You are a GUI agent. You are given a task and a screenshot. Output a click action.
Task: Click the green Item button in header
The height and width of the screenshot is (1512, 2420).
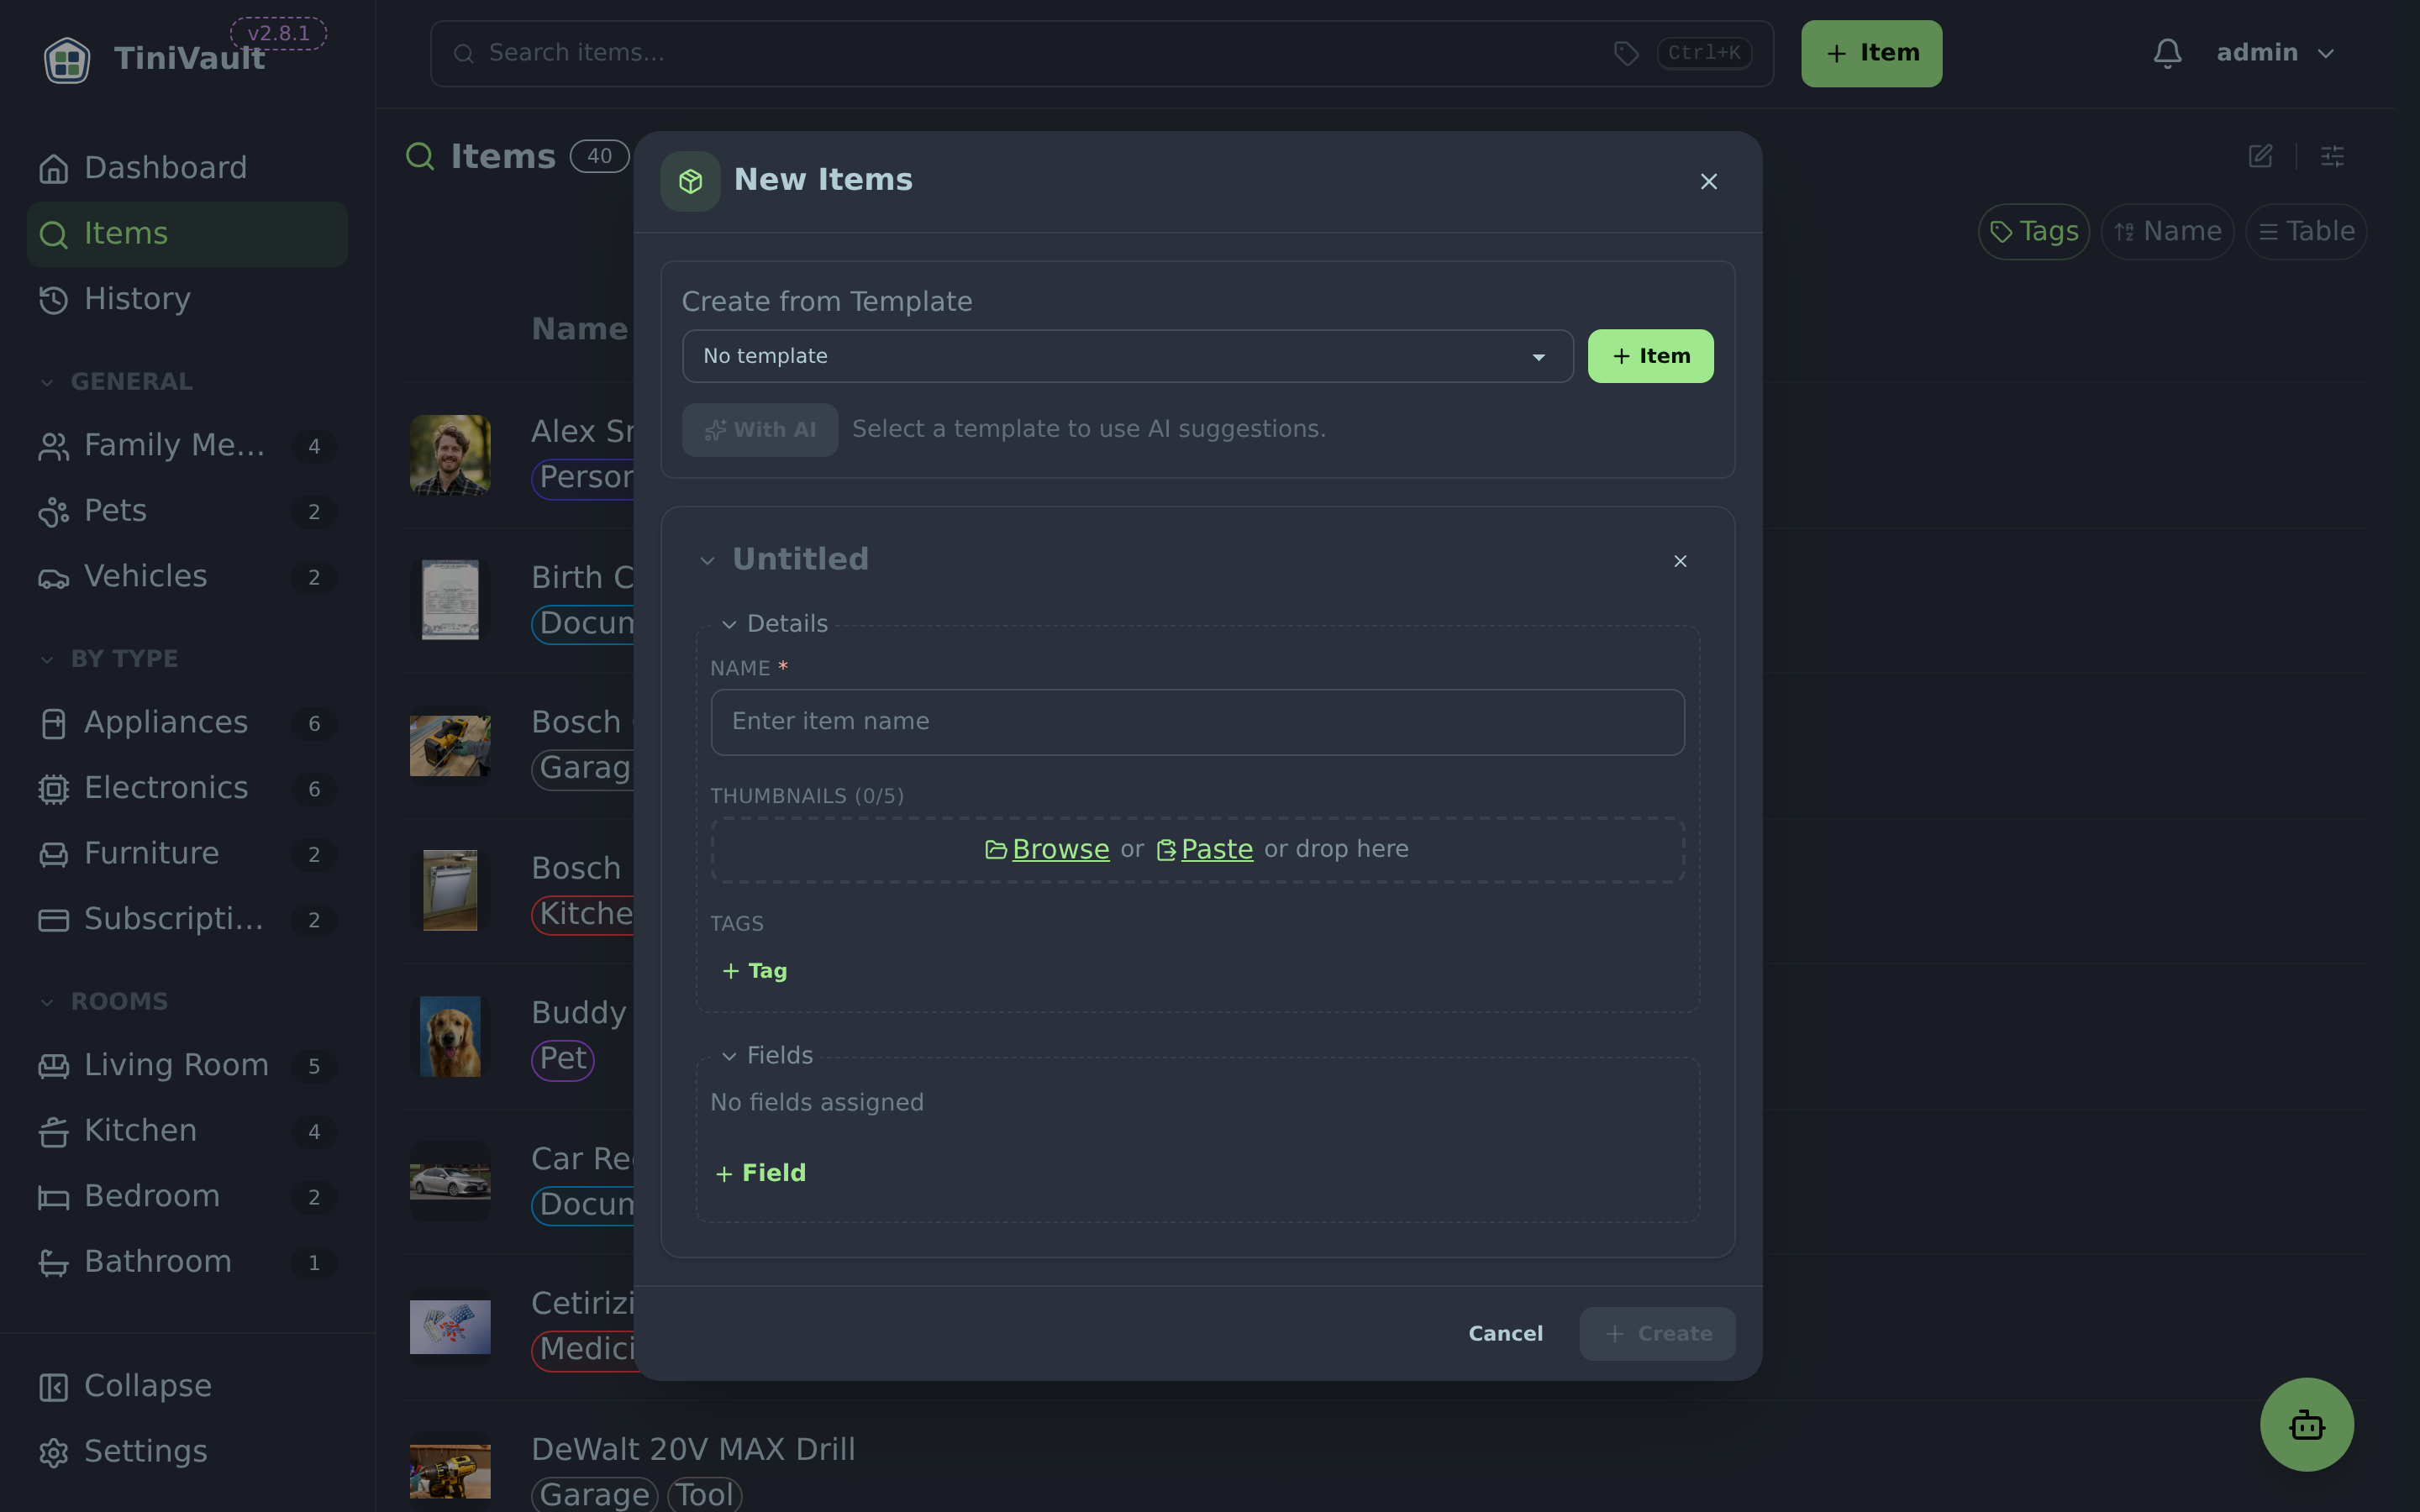click(1871, 53)
